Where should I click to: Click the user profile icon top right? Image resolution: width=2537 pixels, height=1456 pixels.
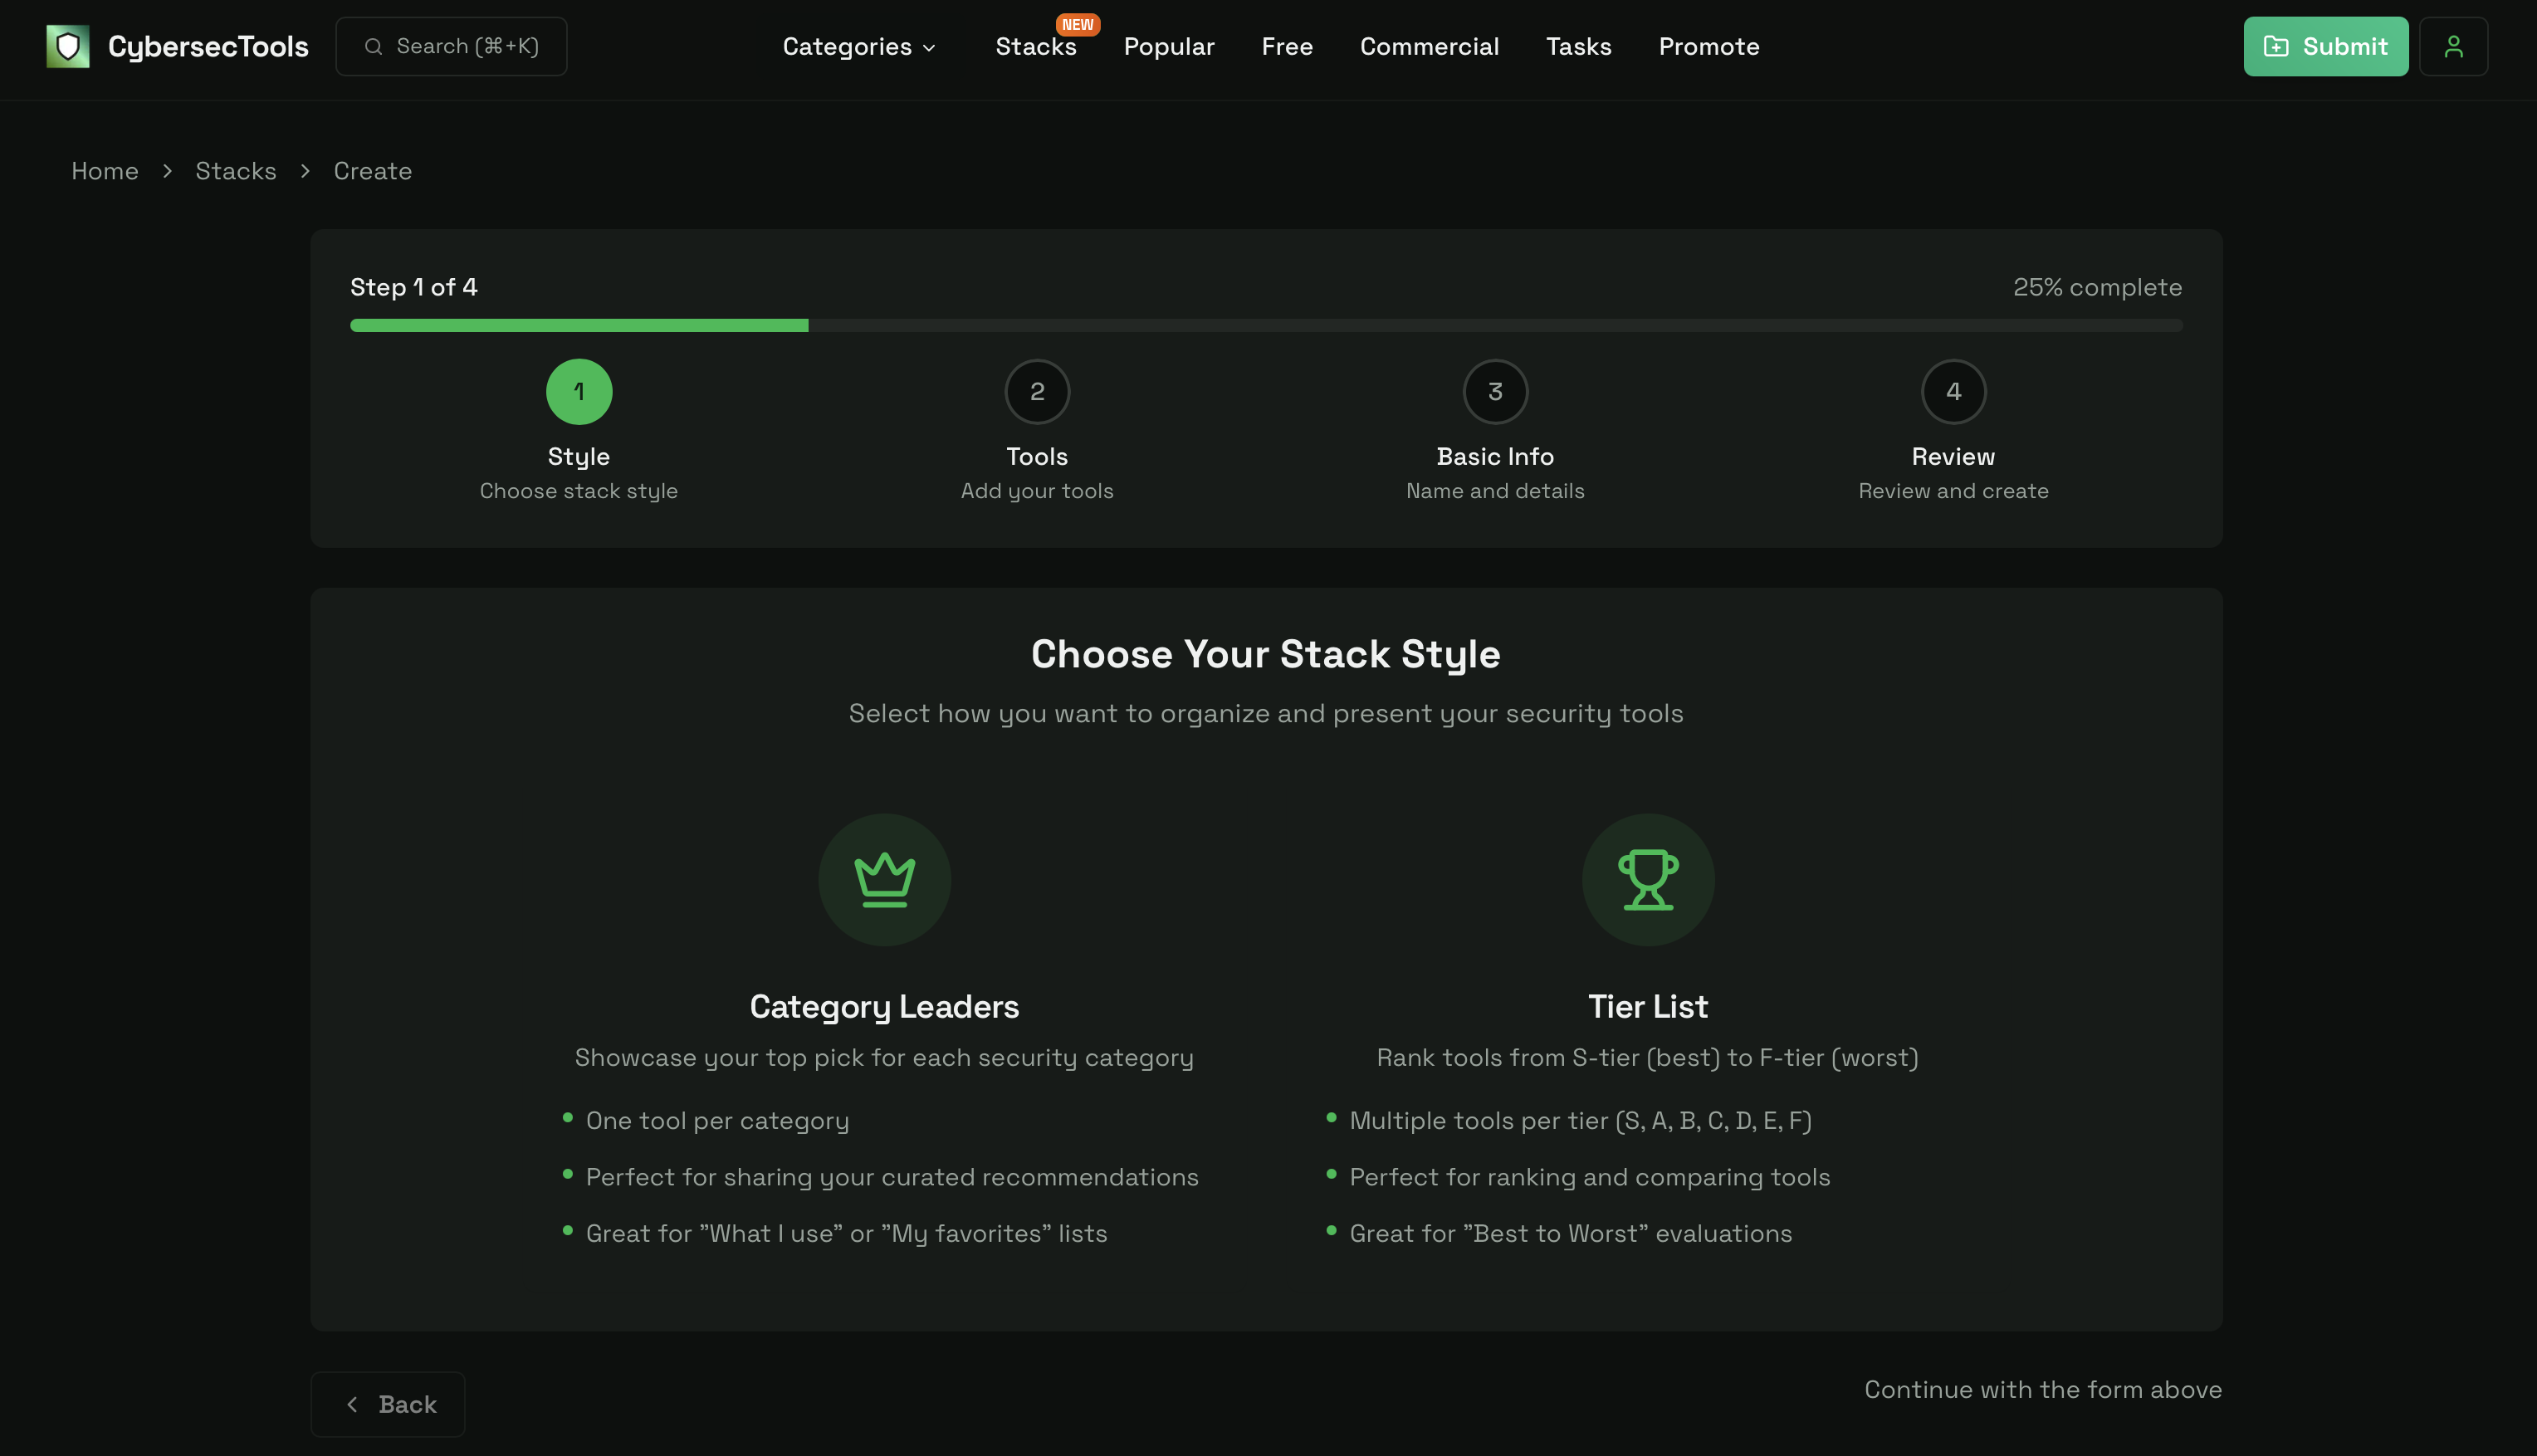click(x=2453, y=46)
